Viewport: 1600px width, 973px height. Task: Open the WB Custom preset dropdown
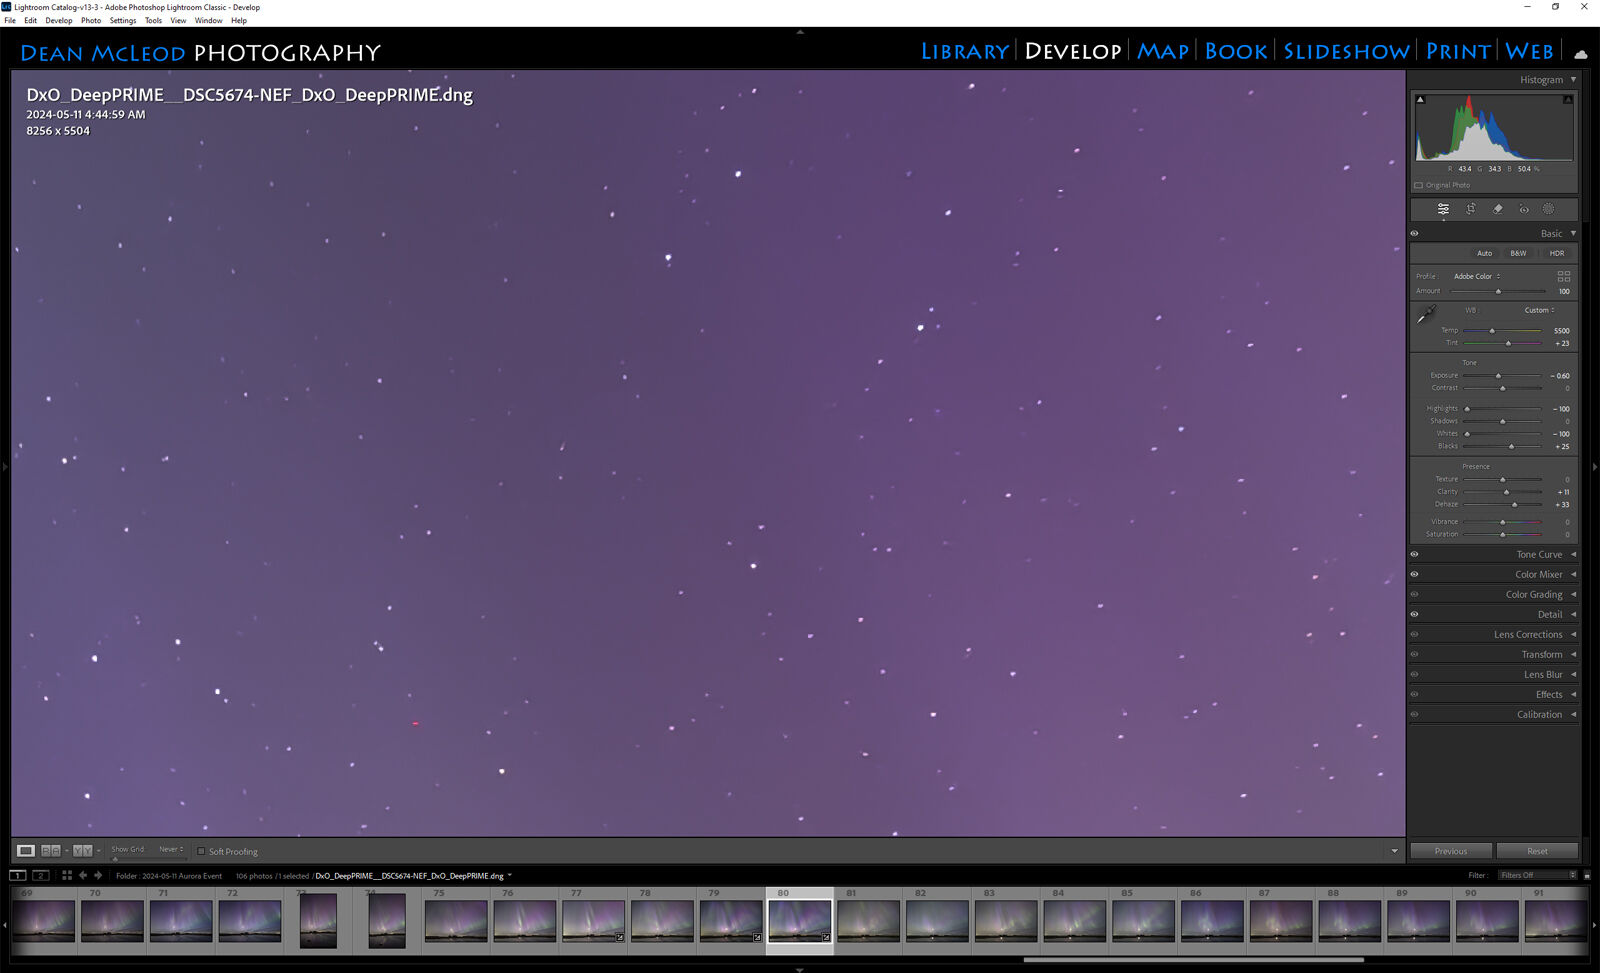(1539, 310)
